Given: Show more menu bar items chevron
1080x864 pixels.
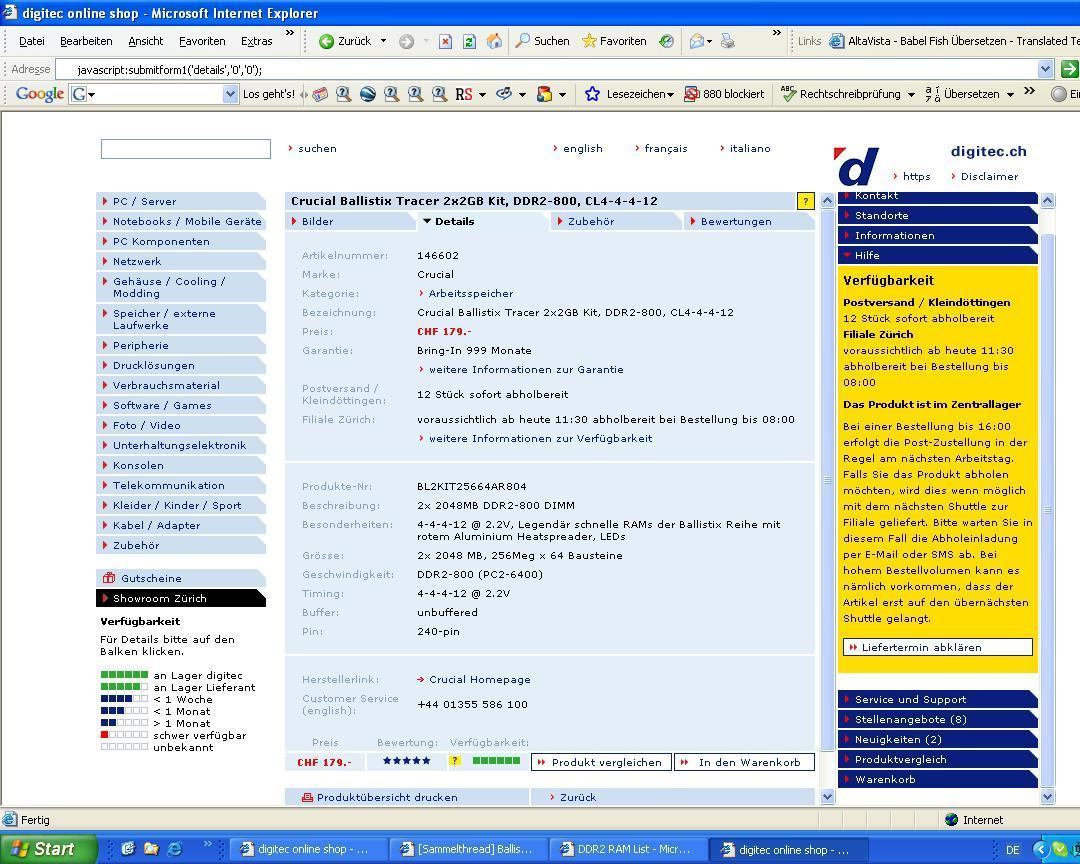Looking at the screenshot, I should 290,32.
